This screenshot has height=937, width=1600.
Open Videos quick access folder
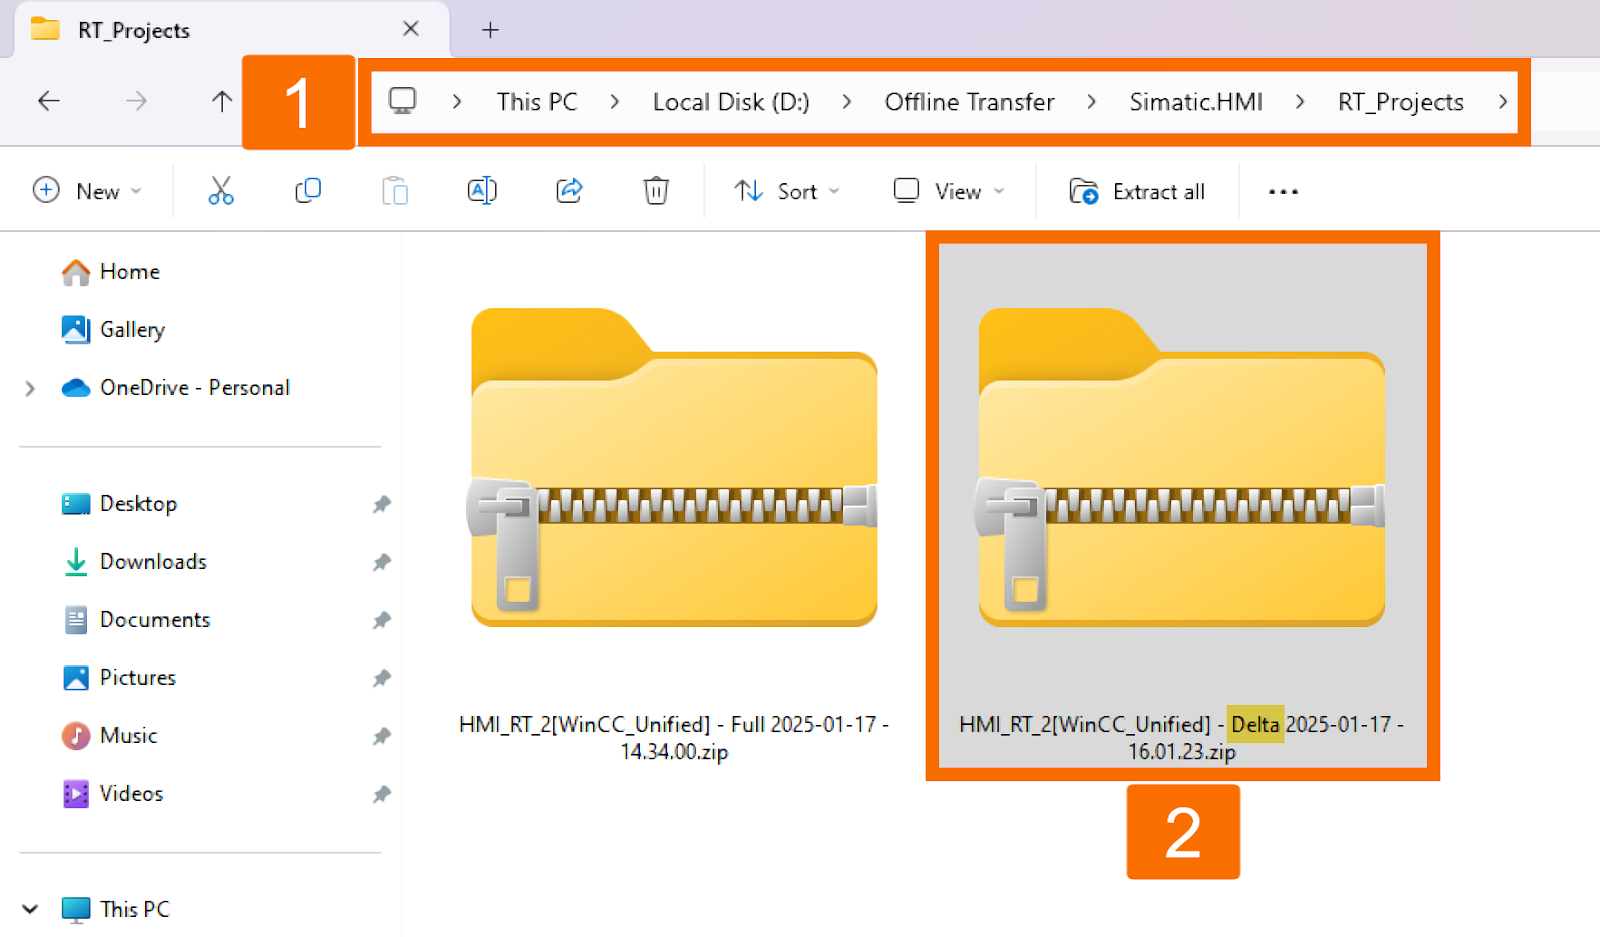113,794
